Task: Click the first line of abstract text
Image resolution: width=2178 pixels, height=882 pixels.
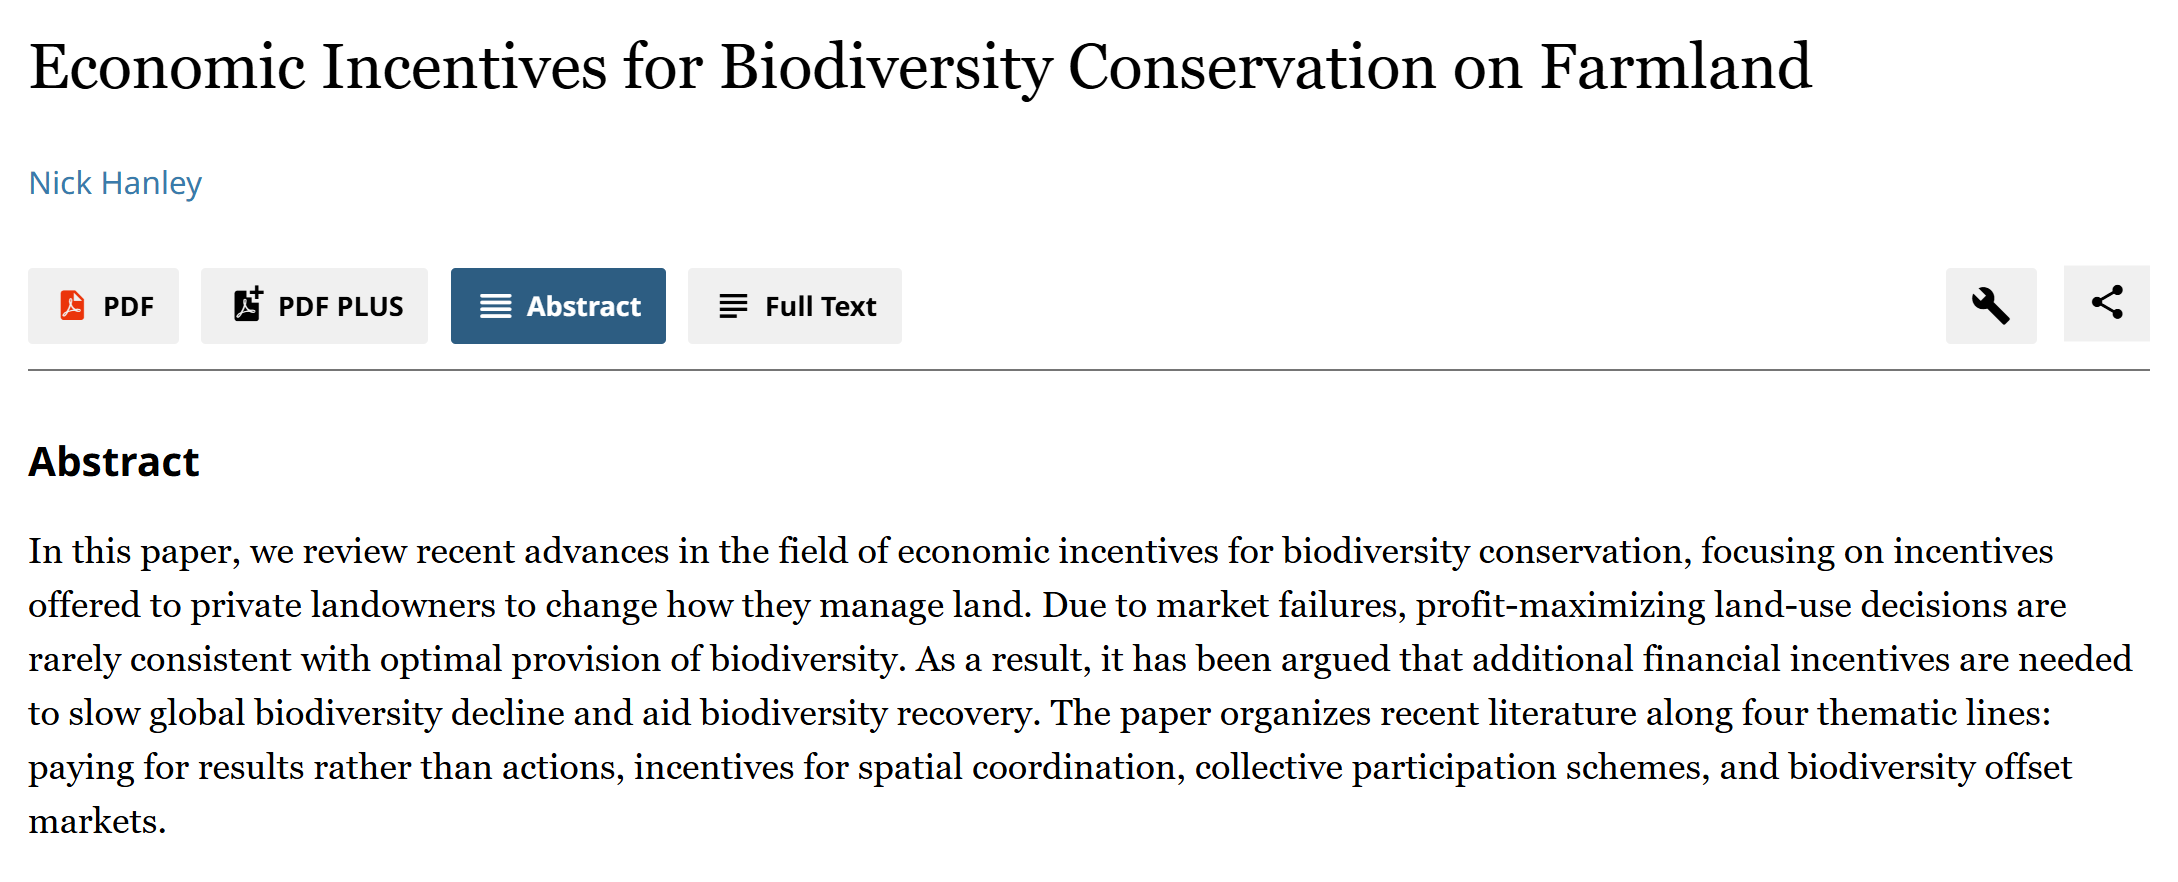Action: point(1040,552)
